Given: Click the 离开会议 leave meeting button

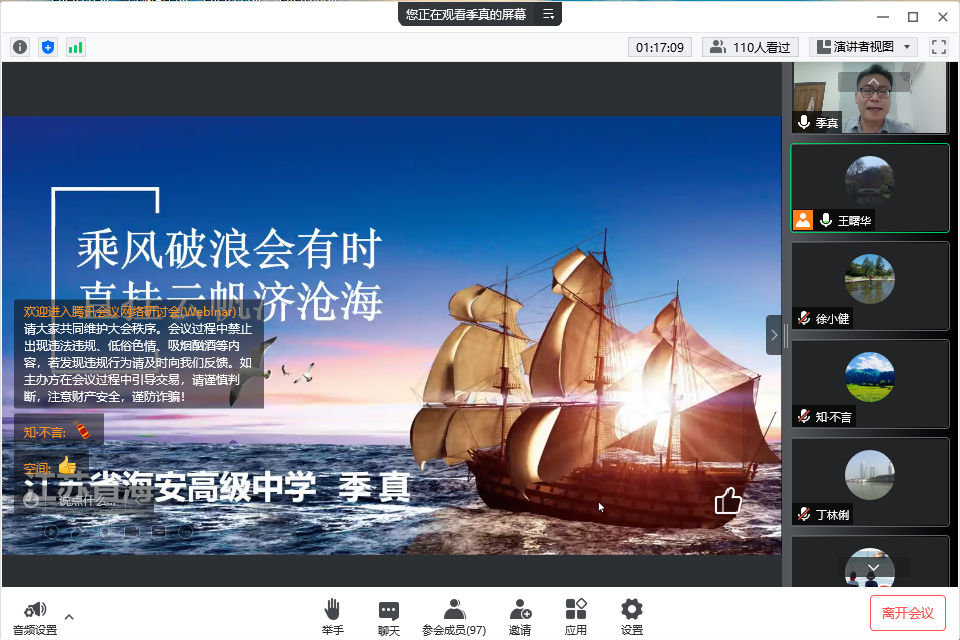Looking at the screenshot, I should (907, 613).
